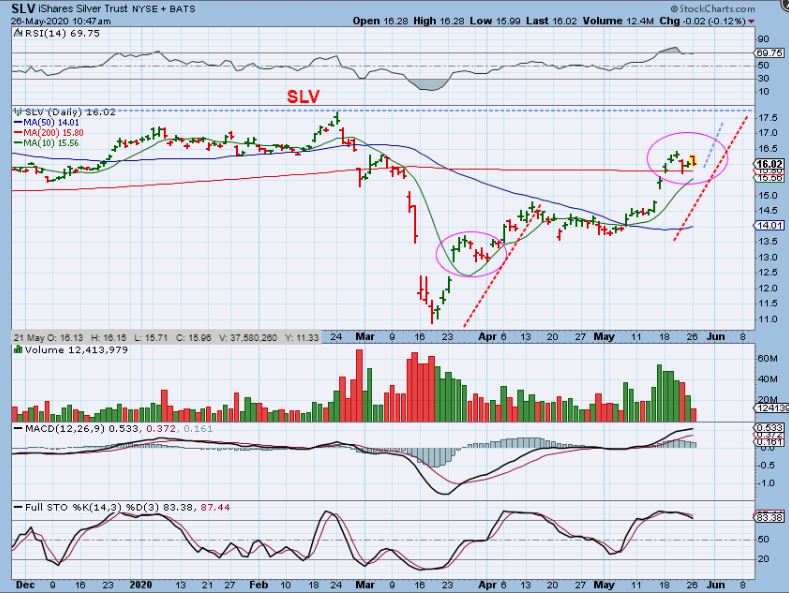
Task: Select the iShares Silver Trust name
Action: click(x=84, y=9)
